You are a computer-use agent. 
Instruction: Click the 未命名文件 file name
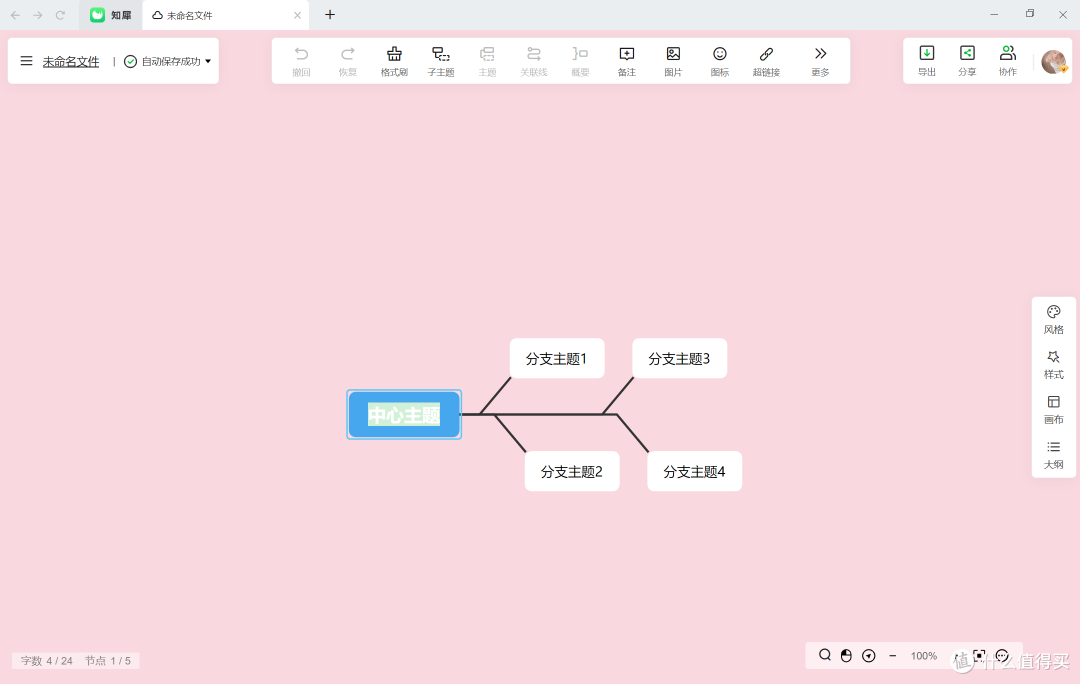tap(71, 61)
